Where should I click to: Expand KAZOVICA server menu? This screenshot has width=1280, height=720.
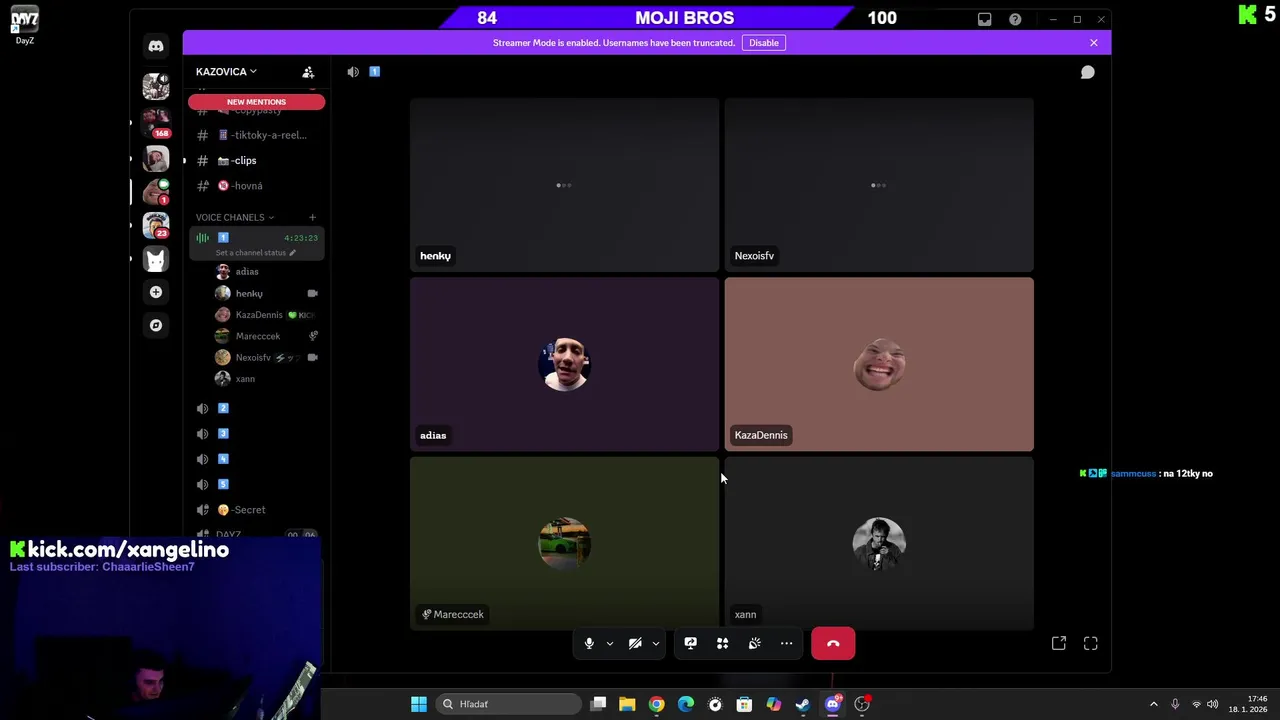click(226, 72)
